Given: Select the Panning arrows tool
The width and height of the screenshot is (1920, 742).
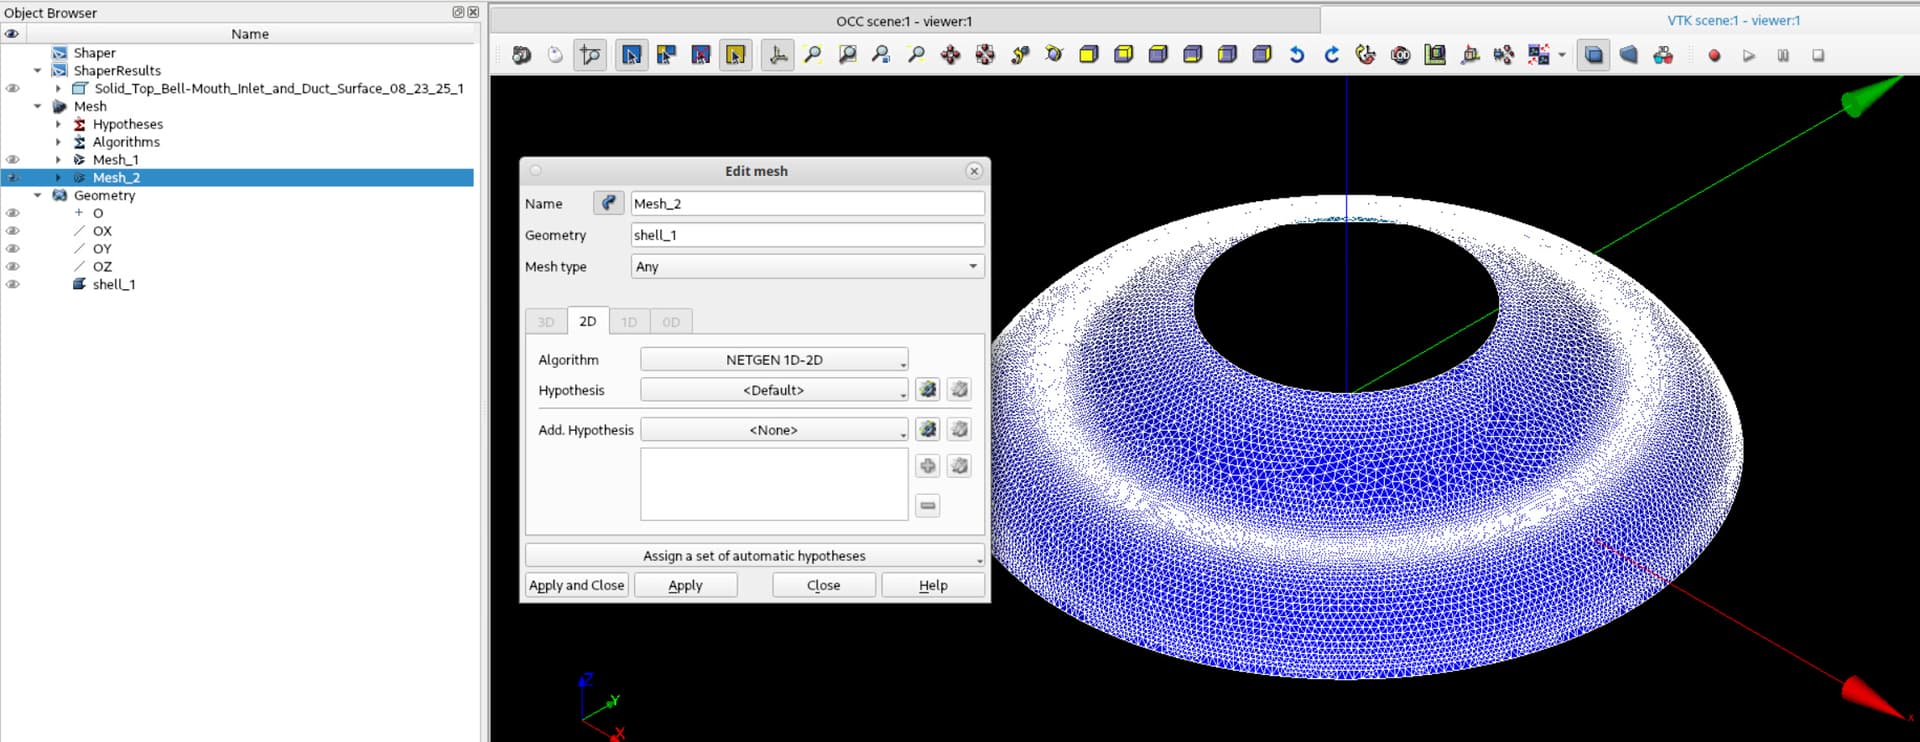Looking at the screenshot, I should point(950,55).
